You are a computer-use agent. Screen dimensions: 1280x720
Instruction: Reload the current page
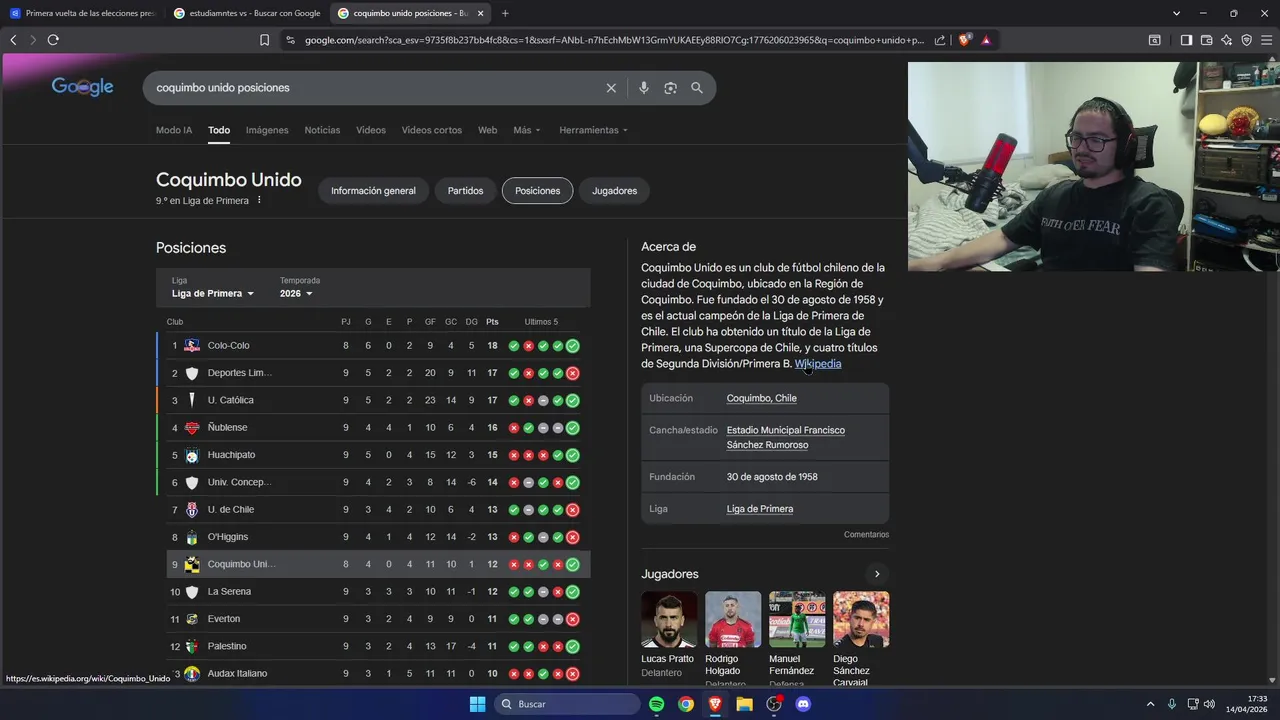[x=53, y=40]
